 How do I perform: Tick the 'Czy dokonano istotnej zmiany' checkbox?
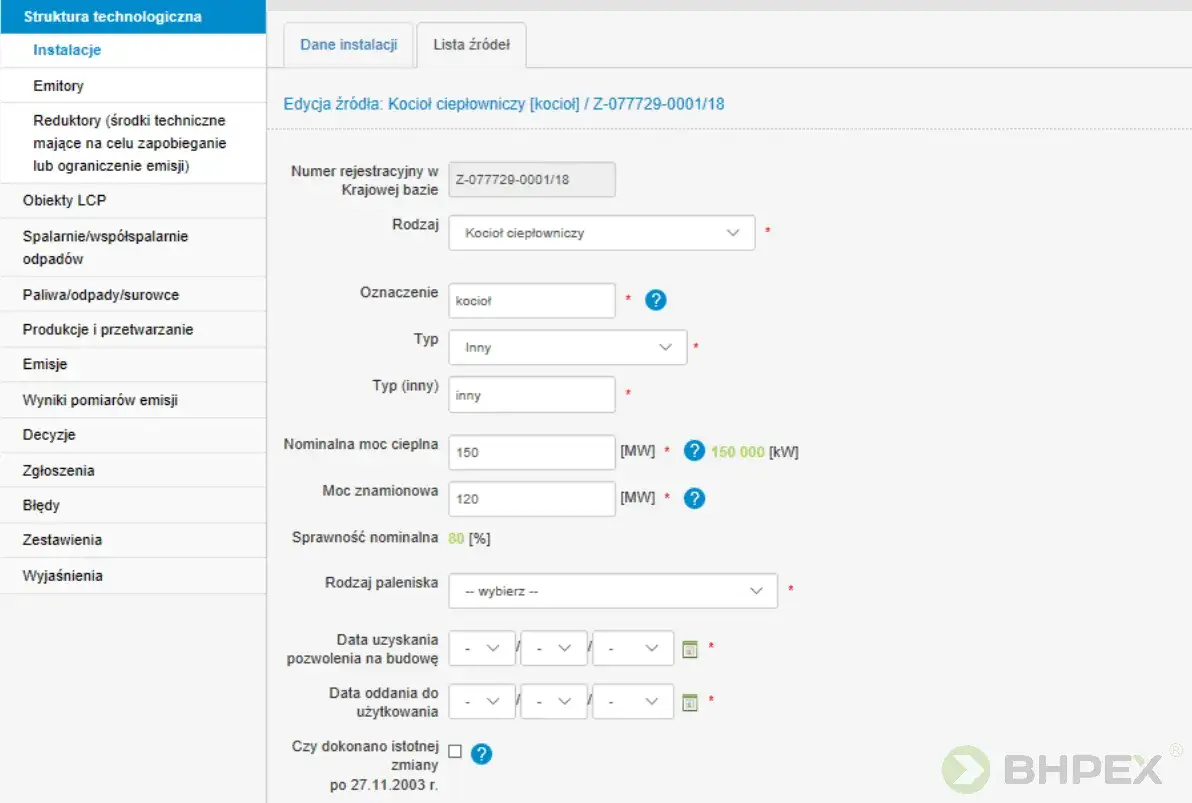tap(455, 752)
